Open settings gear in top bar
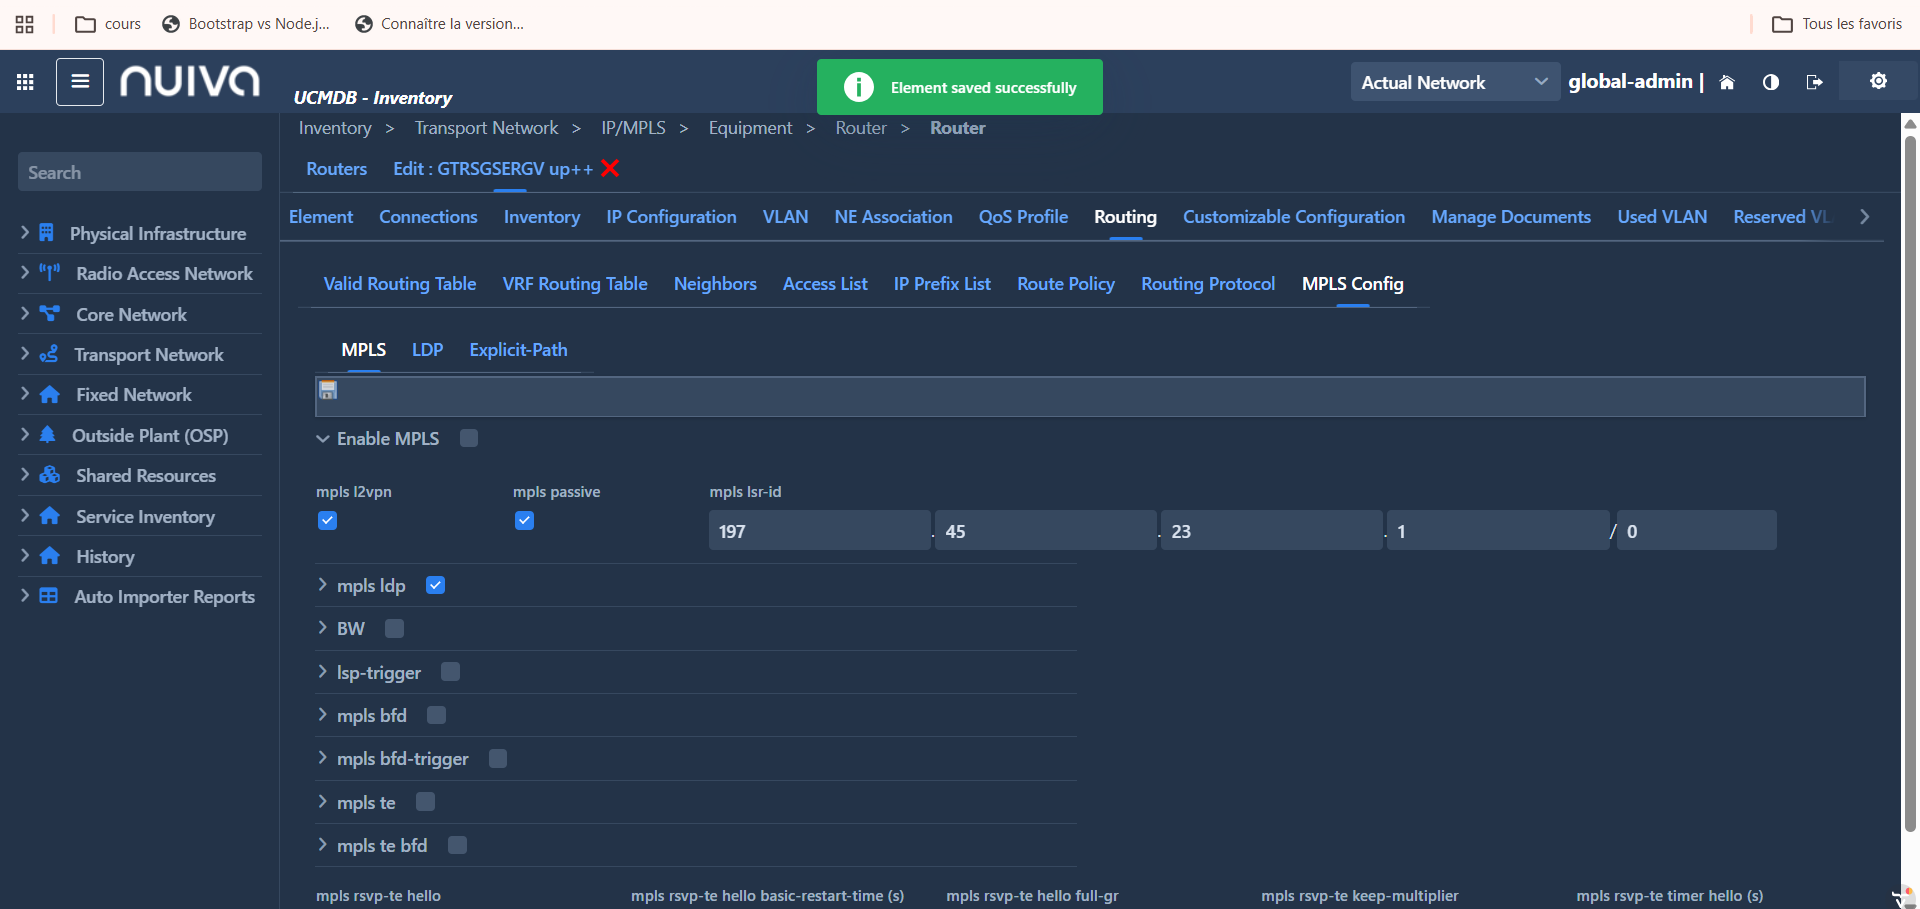This screenshot has width=1920, height=909. 1878,81
